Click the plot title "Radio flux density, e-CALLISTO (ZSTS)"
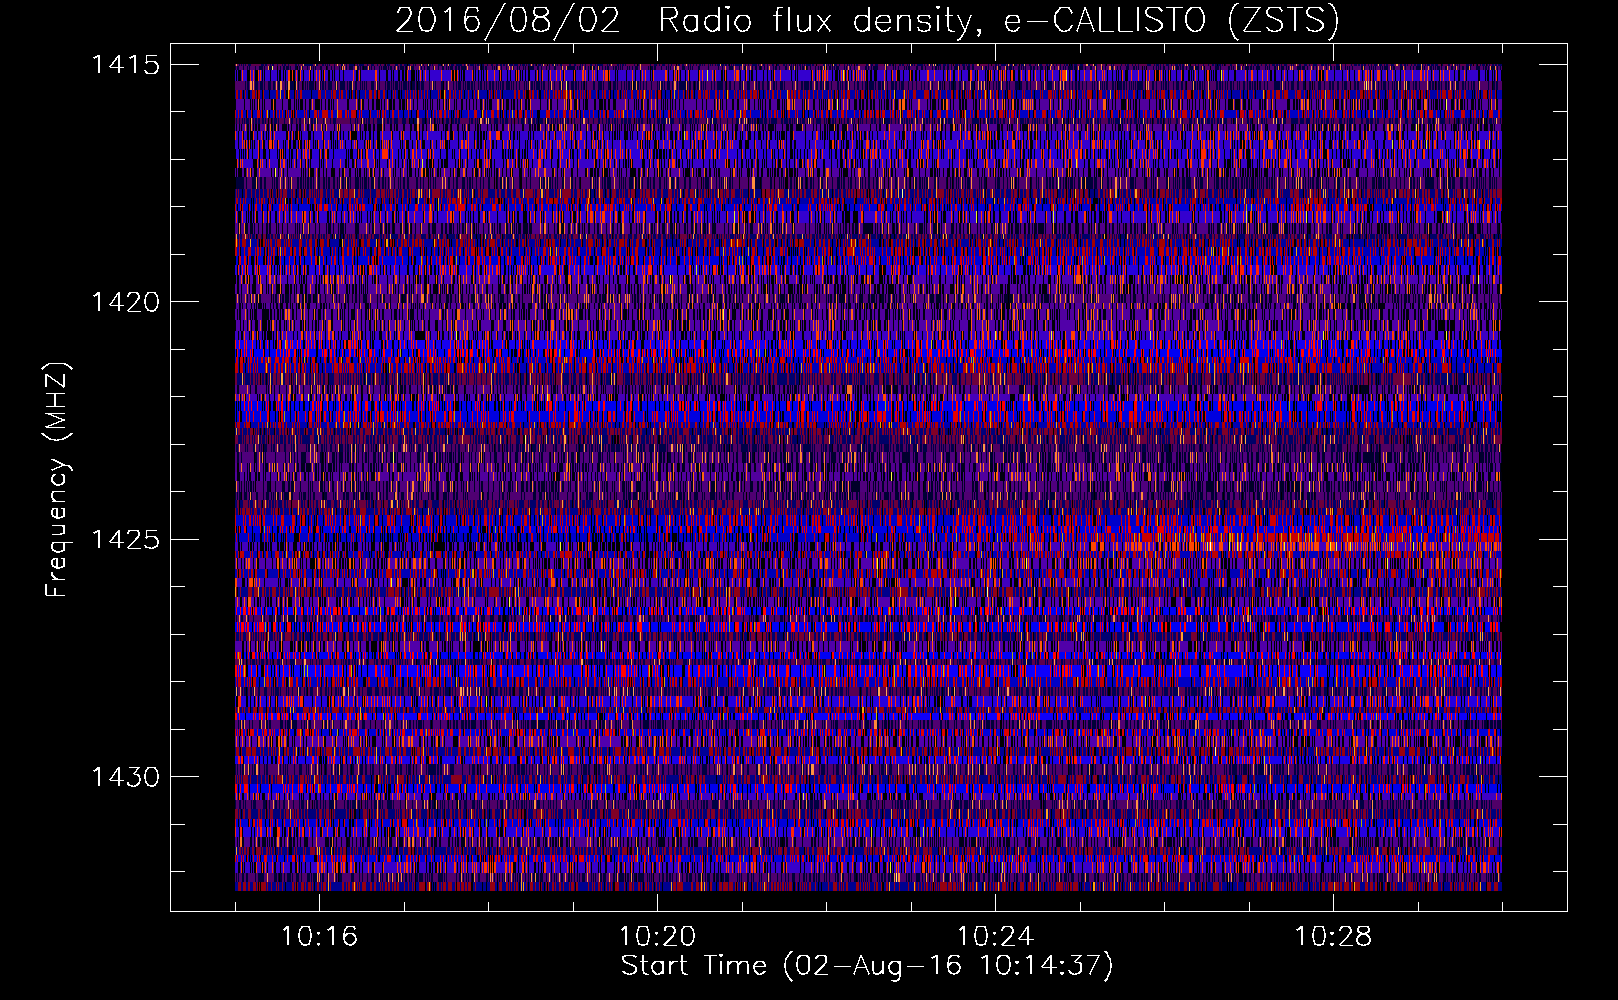 999,21
